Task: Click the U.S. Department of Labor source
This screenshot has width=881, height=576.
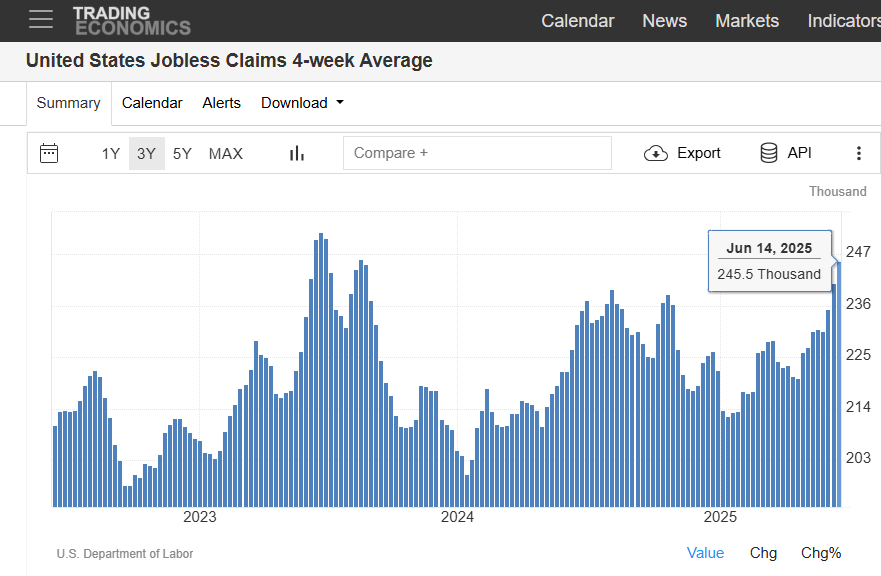Action: [125, 554]
